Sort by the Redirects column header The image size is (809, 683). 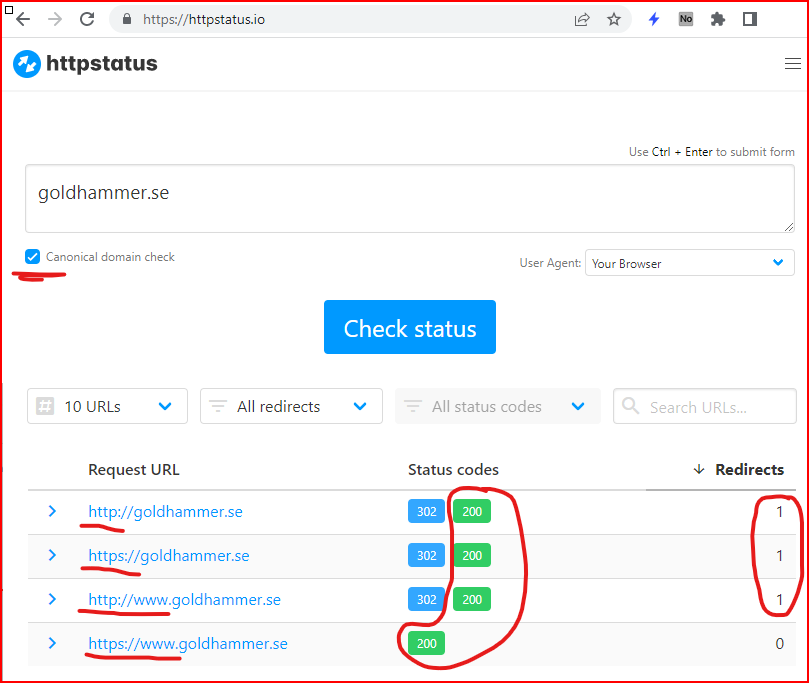(749, 469)
